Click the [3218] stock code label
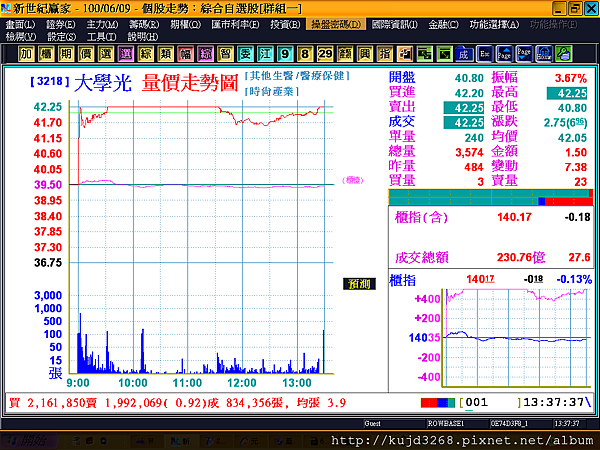This screenshot has width=600, height=450. [50, 81]
